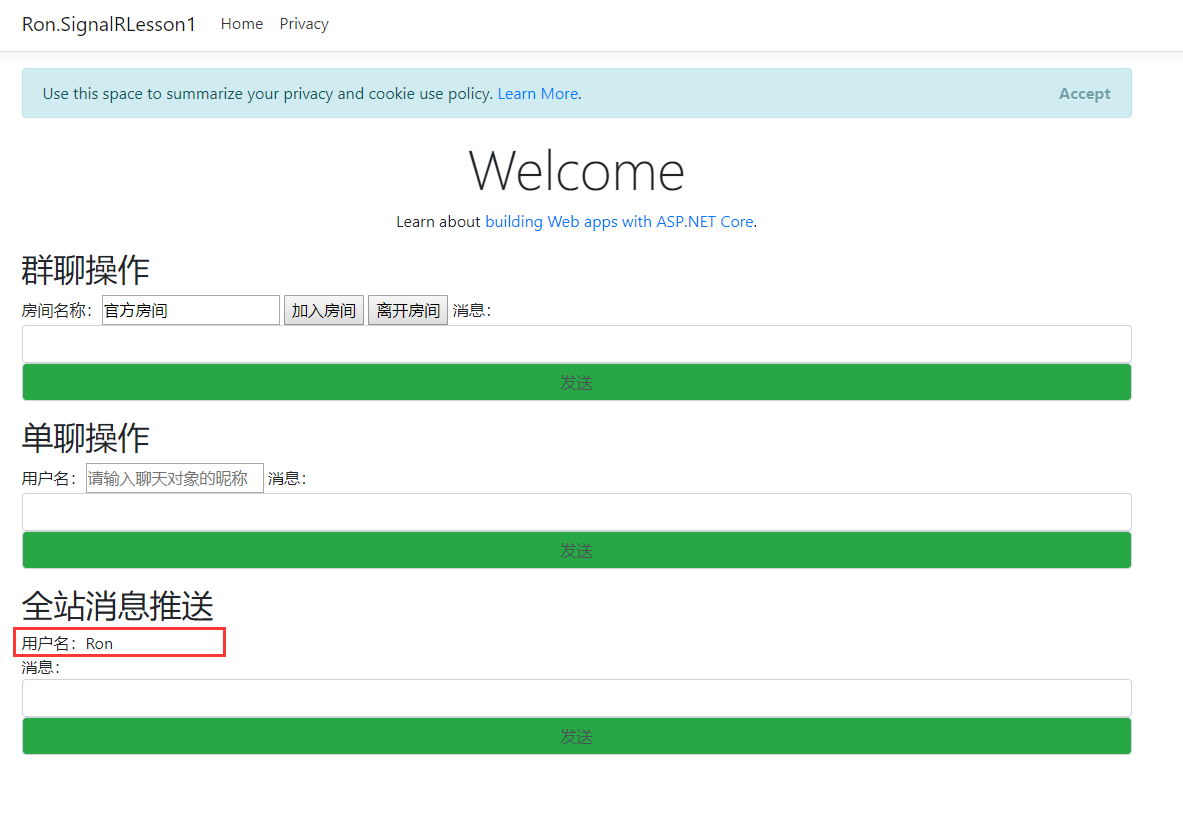
Task: Send the site-wide push message with 发送
Action: click(x=576, y=736)
